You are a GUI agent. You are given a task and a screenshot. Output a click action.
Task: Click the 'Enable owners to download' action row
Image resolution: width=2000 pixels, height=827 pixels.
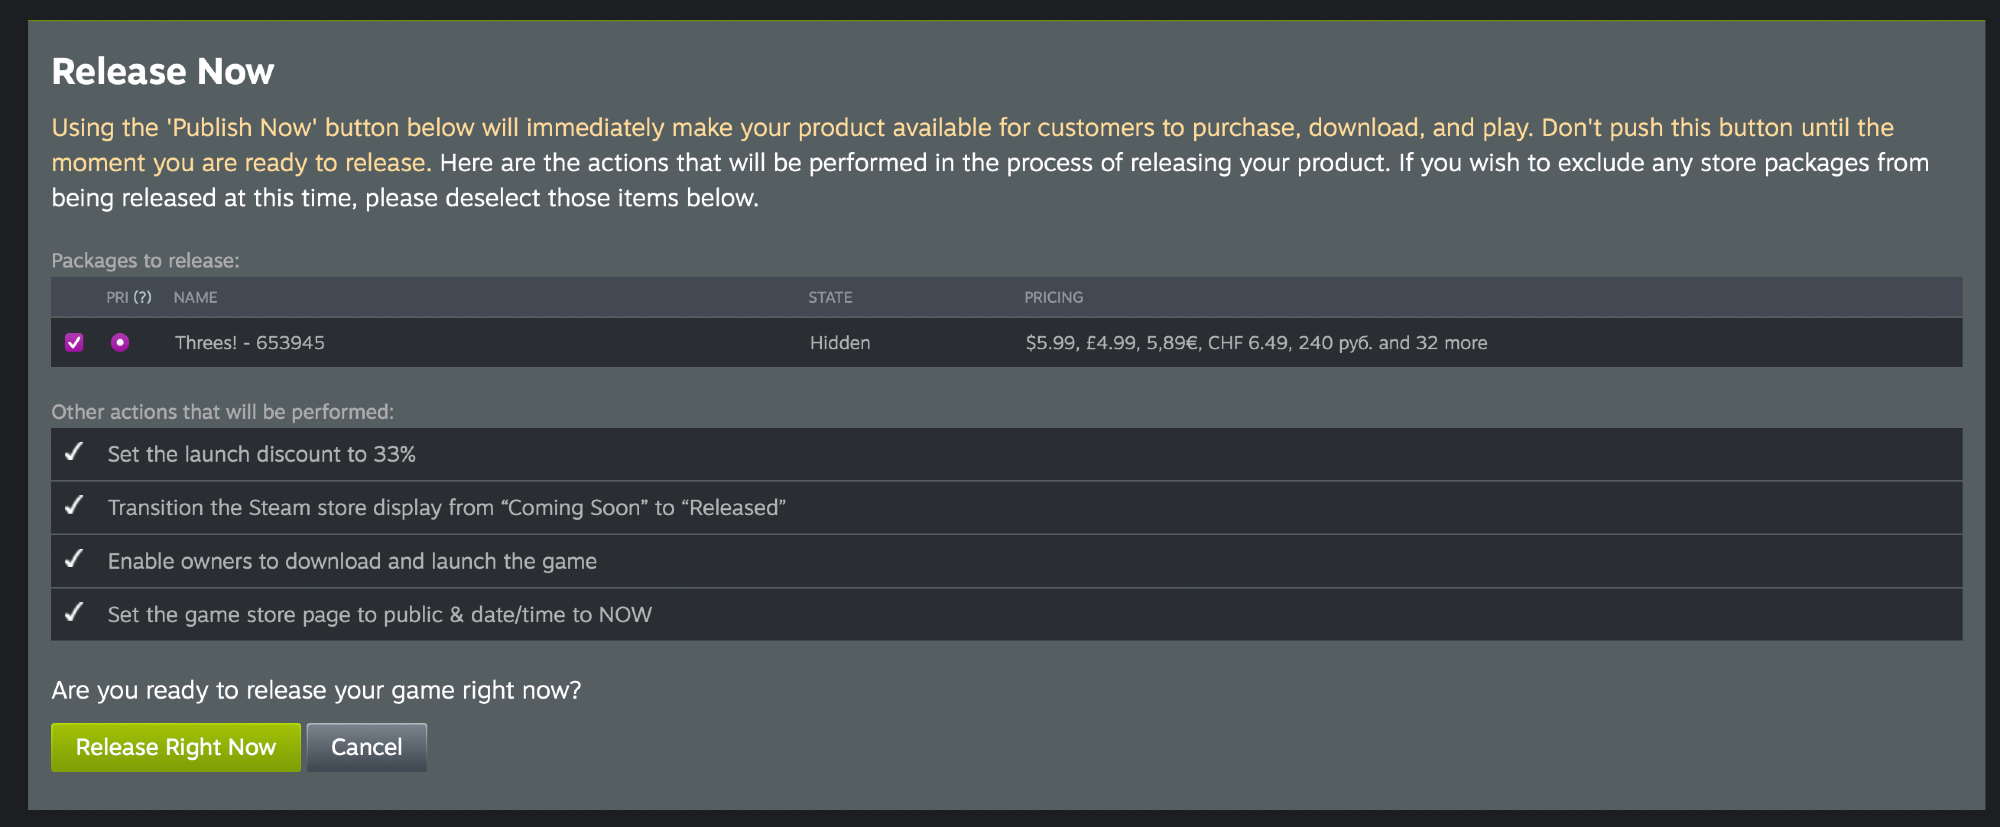point(352,562)
